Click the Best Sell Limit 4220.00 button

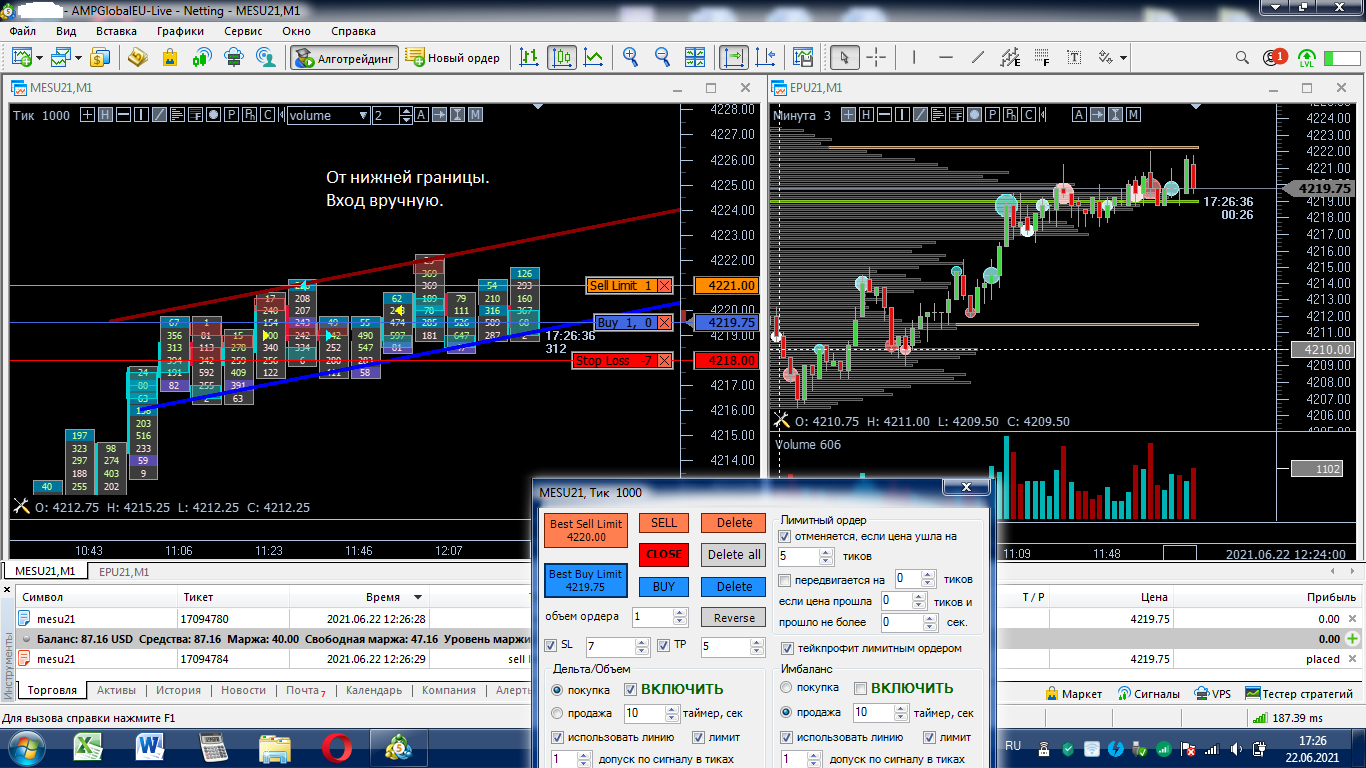pyautogui.click(x=586, y=530)
